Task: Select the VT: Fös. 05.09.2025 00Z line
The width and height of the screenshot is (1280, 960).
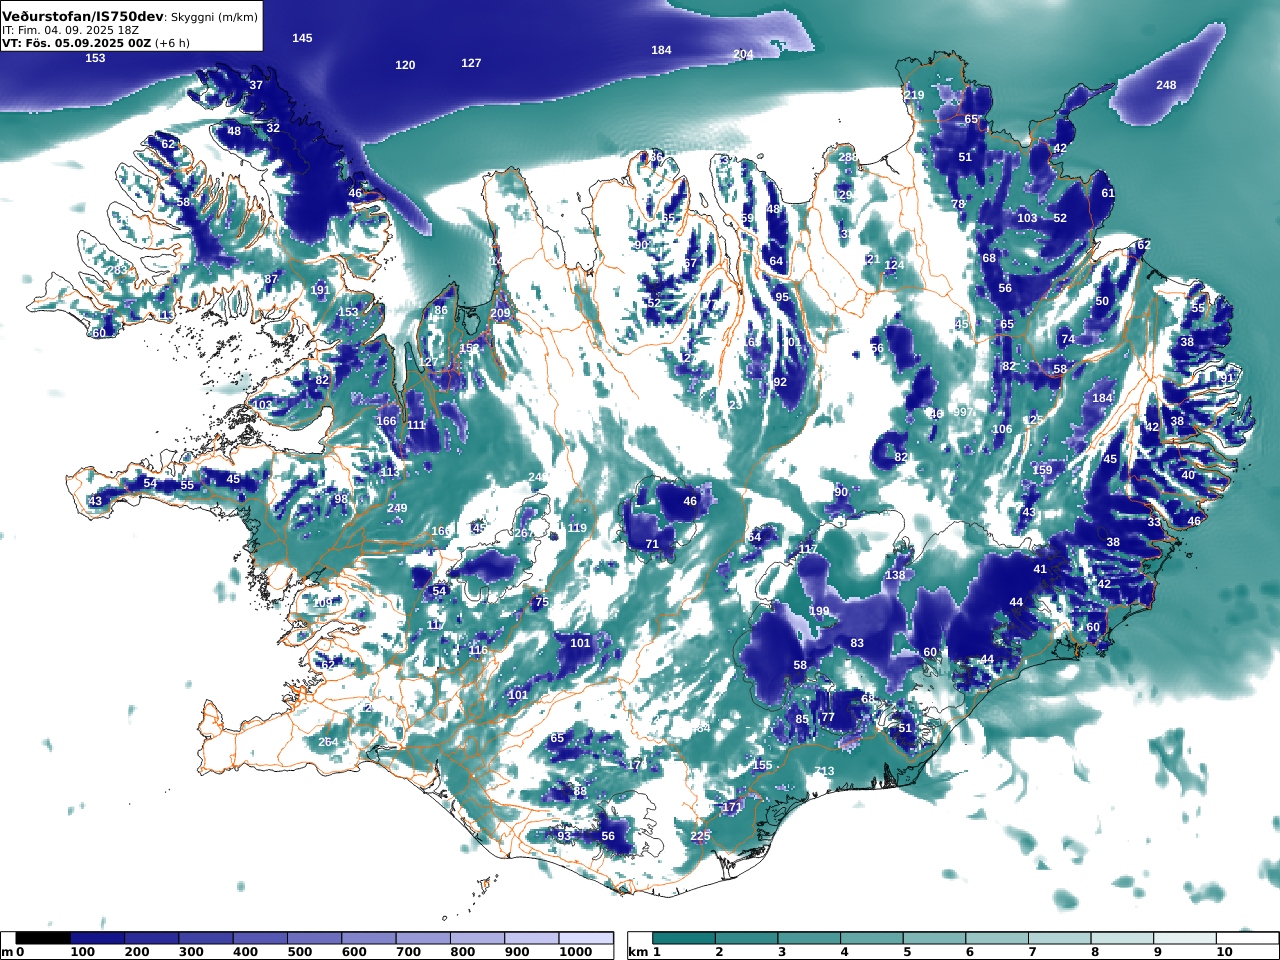Action: pyautogui.click(x=77, y=43)
